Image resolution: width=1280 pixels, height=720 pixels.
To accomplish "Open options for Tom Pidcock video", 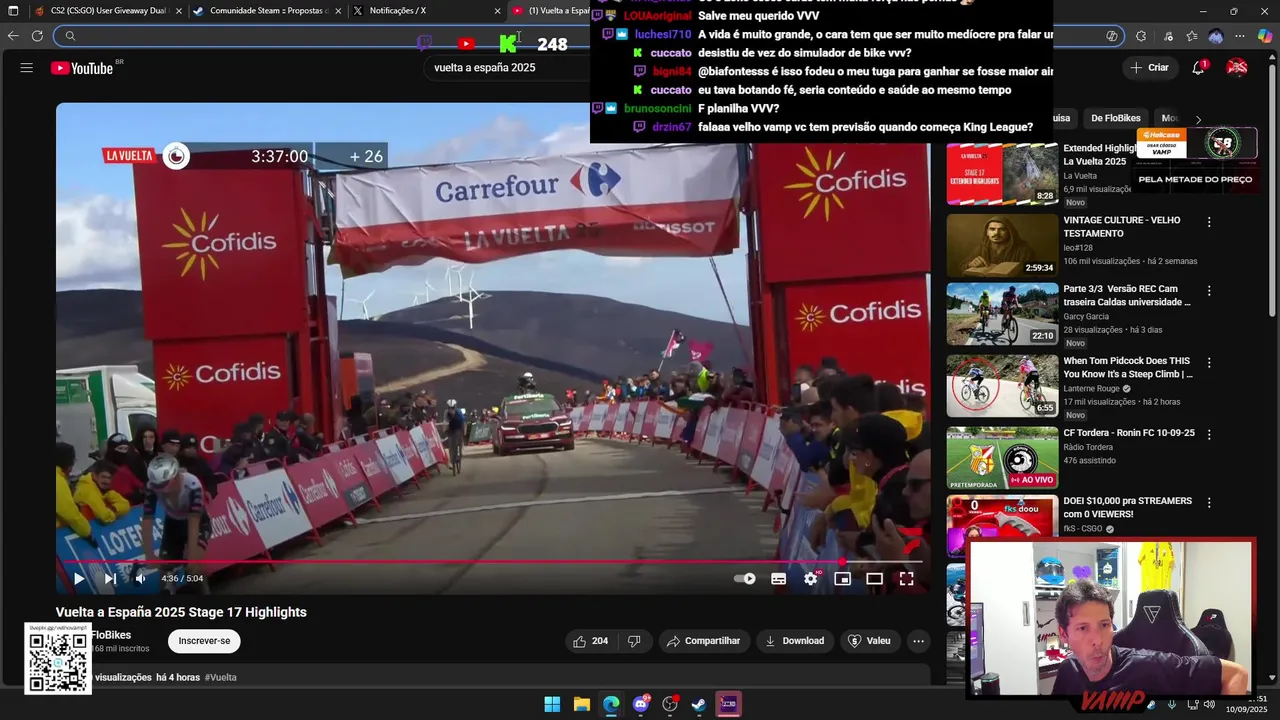I will (1209, 362).
